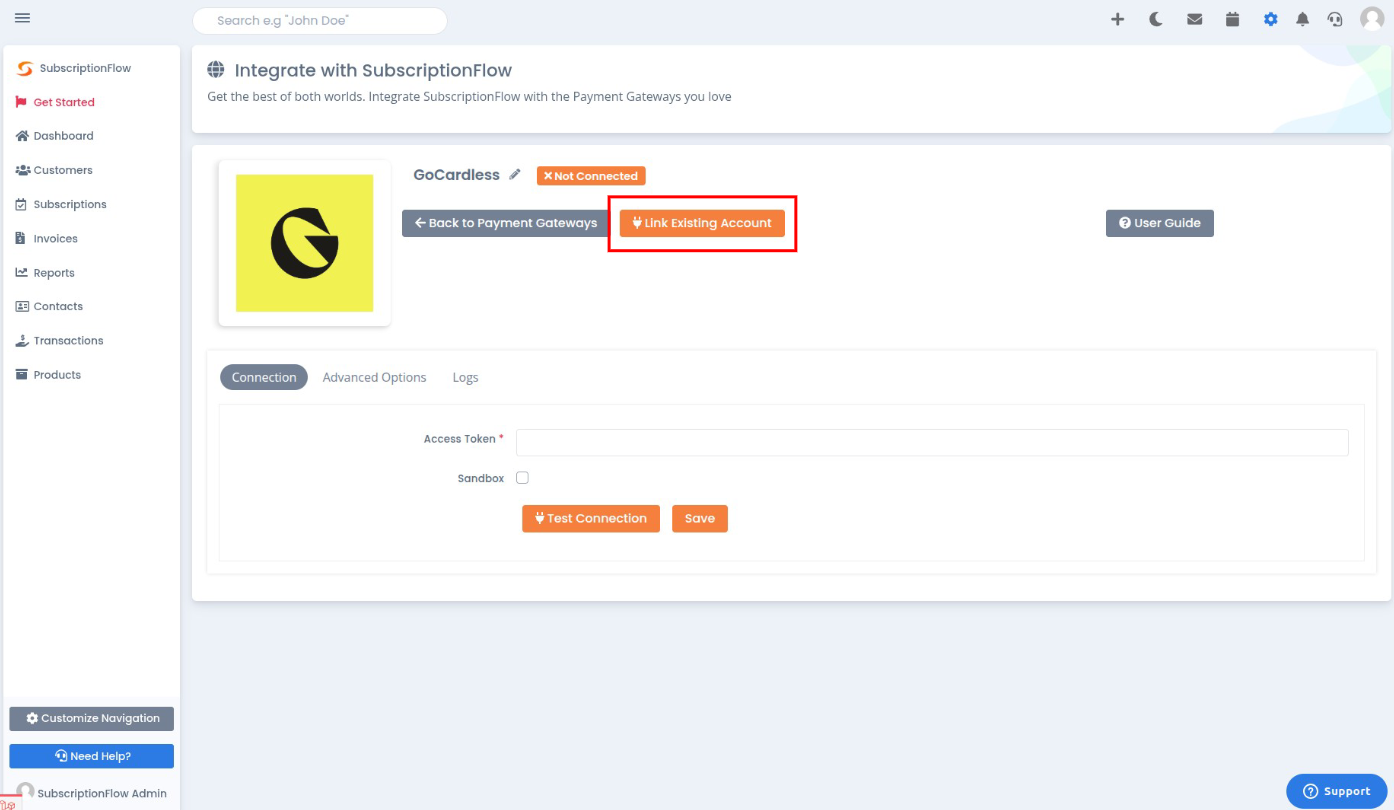Click the Save button

point(700,518)
